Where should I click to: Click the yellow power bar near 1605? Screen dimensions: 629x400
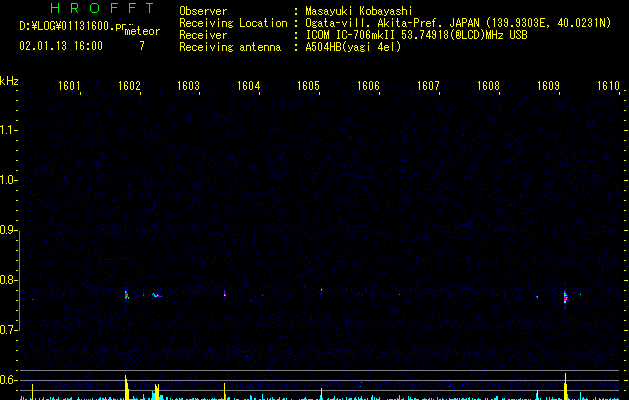coord(321,394)
